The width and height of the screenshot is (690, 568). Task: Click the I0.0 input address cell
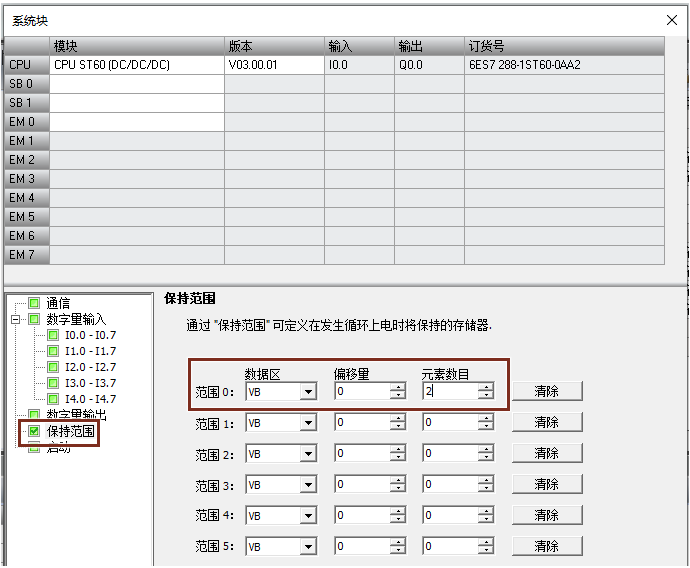(x=359, y=65)
